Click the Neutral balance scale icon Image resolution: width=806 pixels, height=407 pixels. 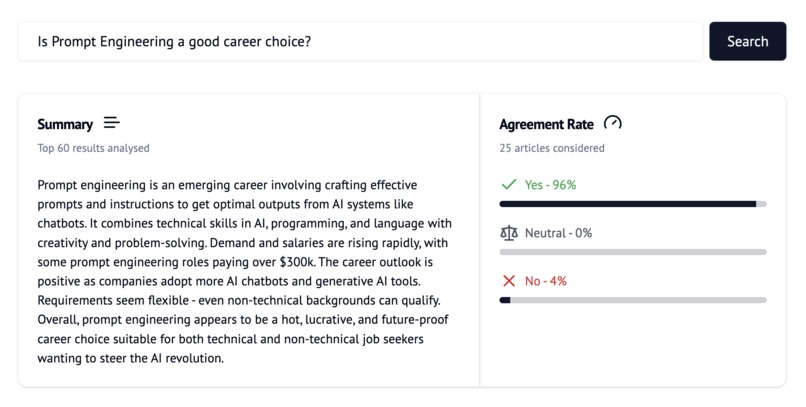(x=509, y=233)
